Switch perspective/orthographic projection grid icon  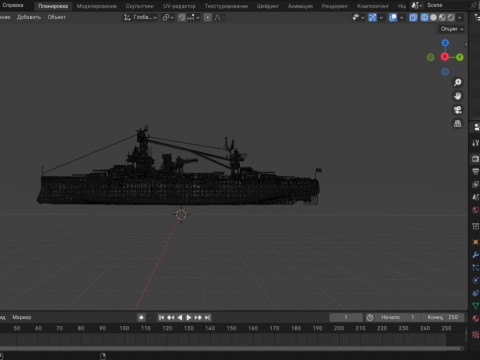click(458, 123)
